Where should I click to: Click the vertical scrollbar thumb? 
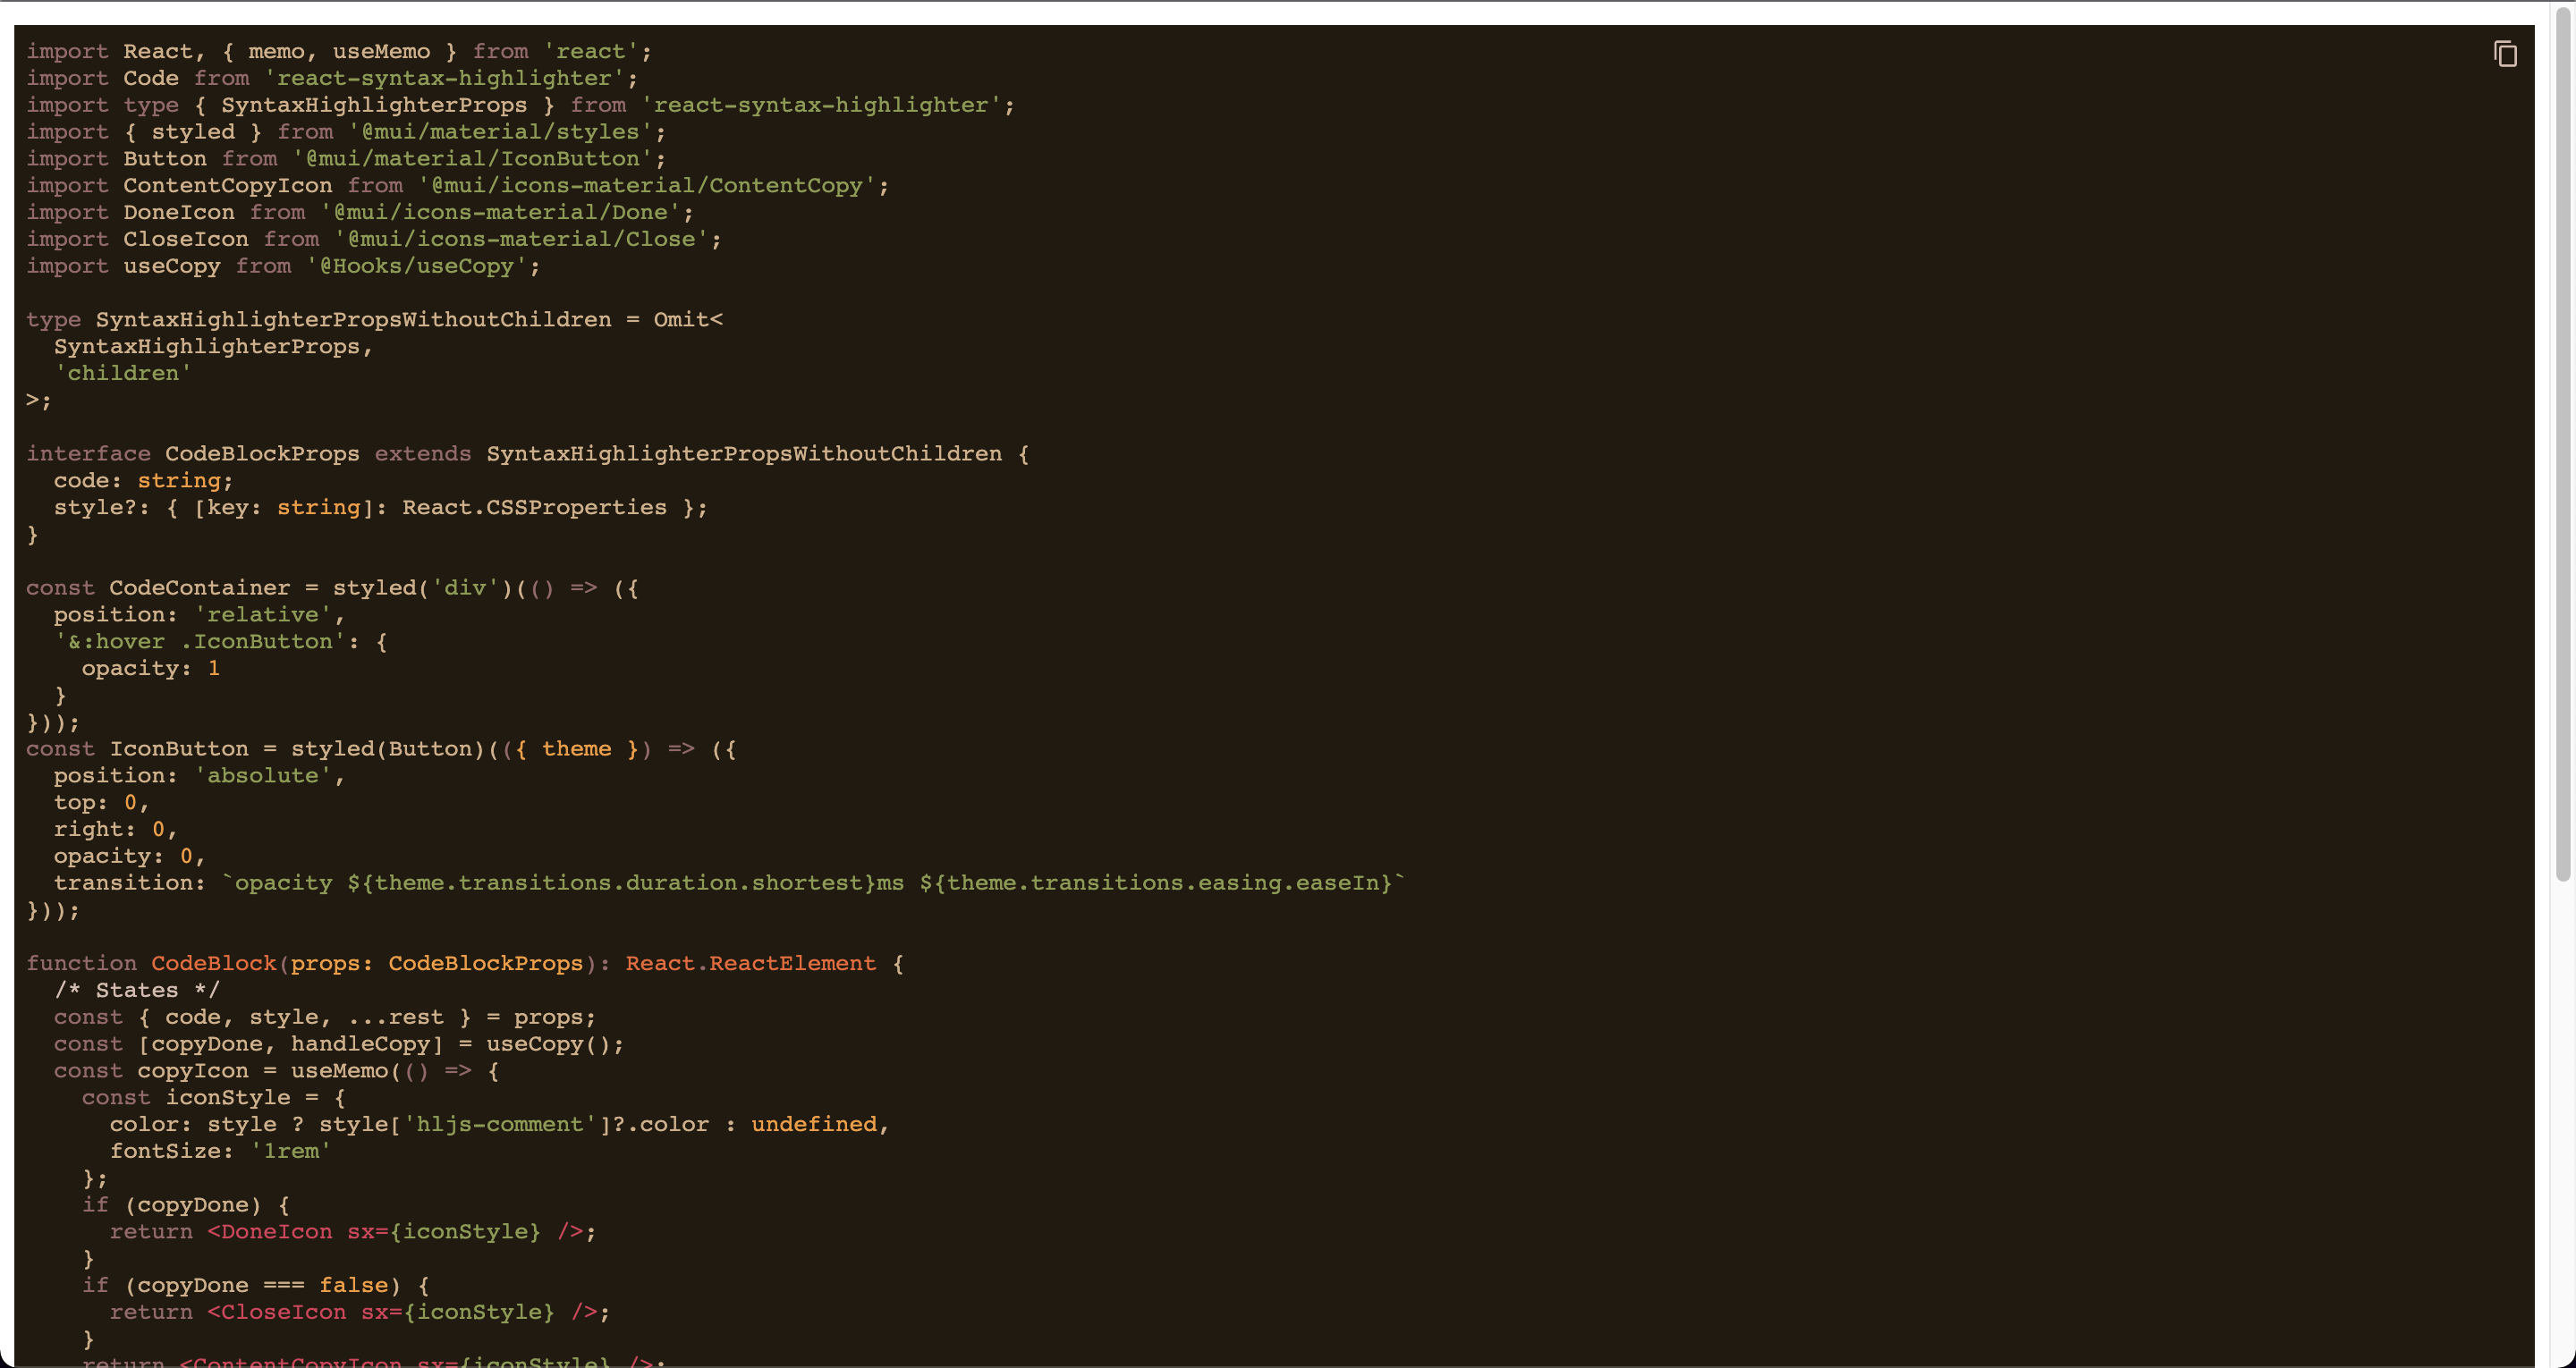[x=2563, y=445]
